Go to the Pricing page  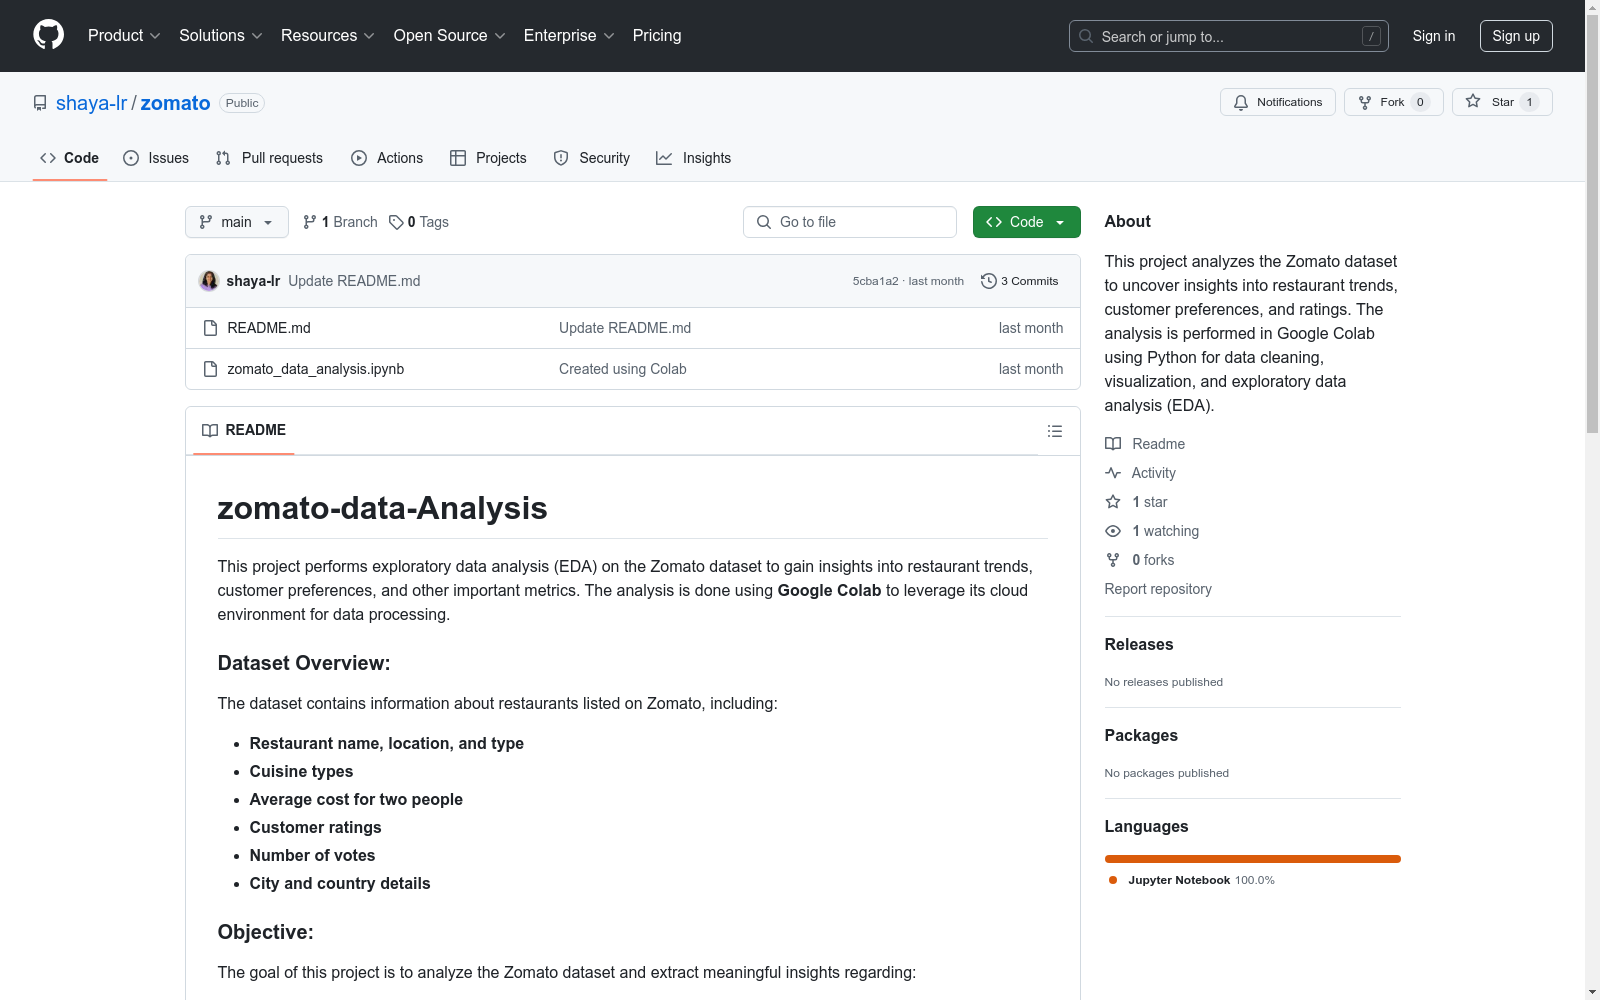[x=657, y=36]
